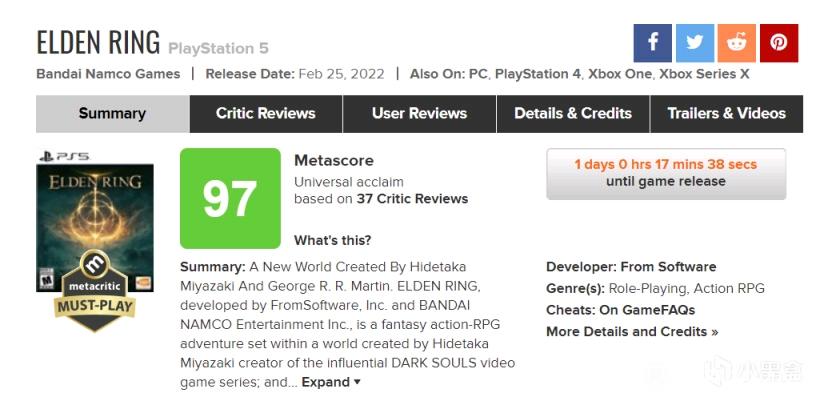Click the release countdown button
The image size is (828, 397).
(666, 174)
